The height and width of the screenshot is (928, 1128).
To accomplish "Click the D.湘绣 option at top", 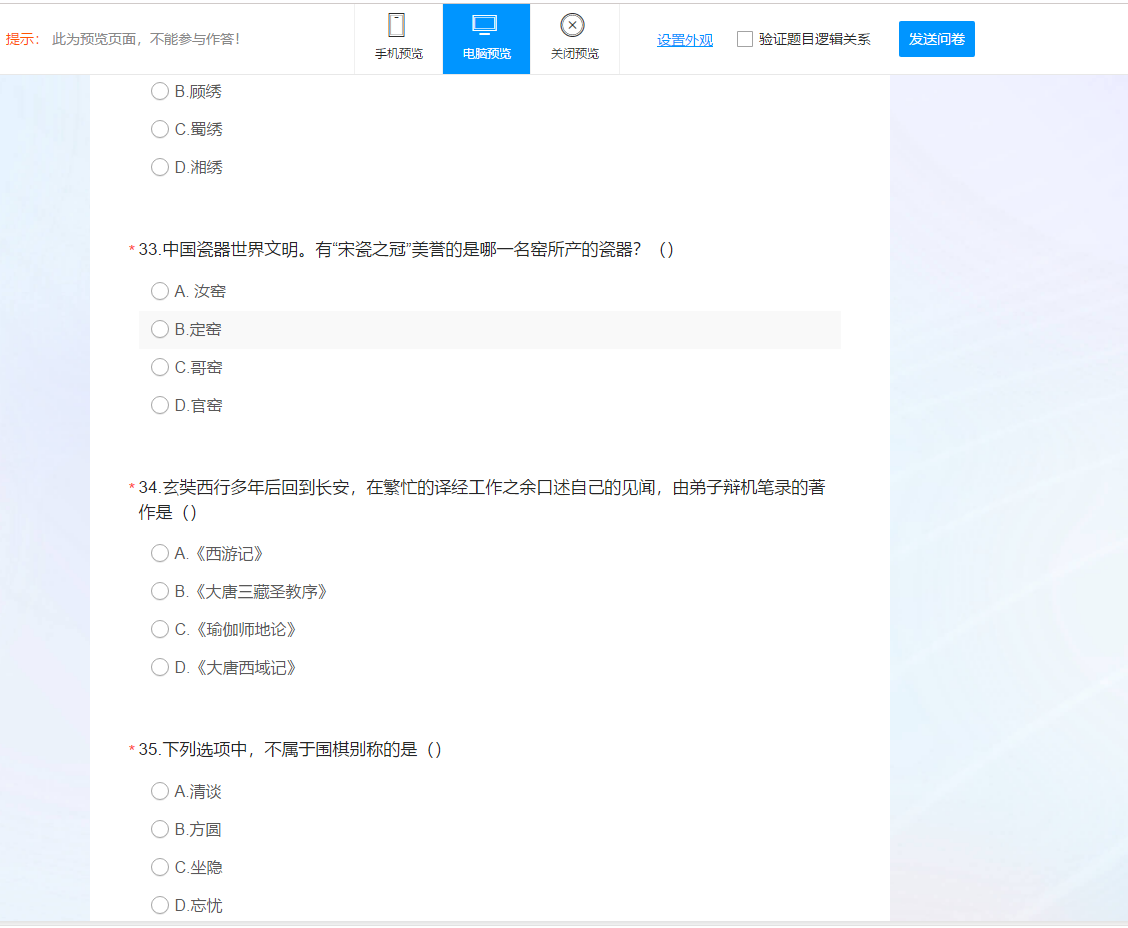I will pyautogui.click(x=160, y=167).
